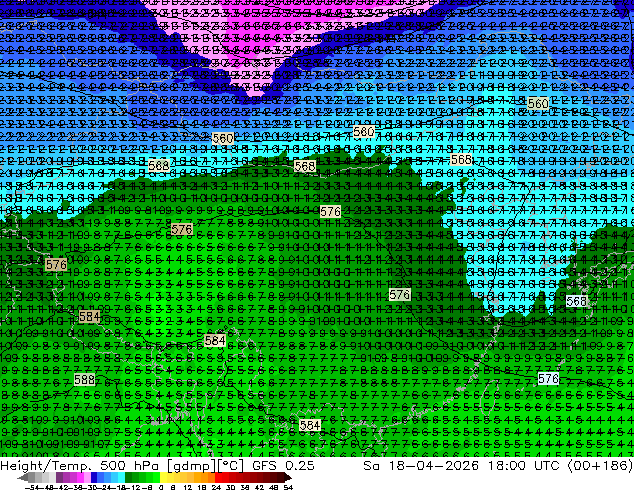Select the 568 label at the far right
The height and width of the screenshot is (490, 634).
[x=577, y=301]
